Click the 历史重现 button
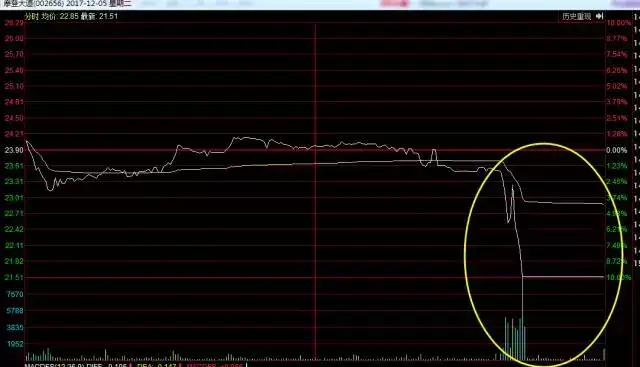 (576, 16)
